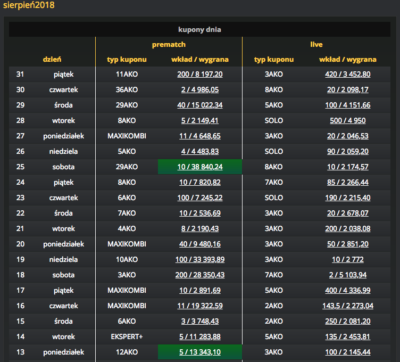Image resolution: width=400 pixels, height=362 pixels.
Task: Open prematch coupon 11 / 19 322,59
Action: tap(200, 306)
